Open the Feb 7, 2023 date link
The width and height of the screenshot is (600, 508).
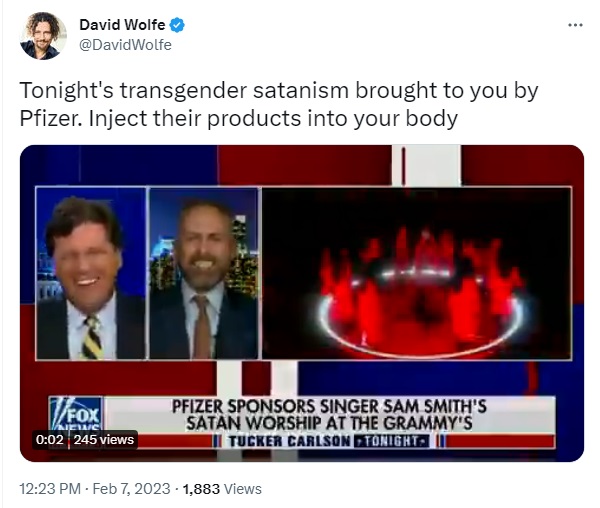tap(131, 489)
